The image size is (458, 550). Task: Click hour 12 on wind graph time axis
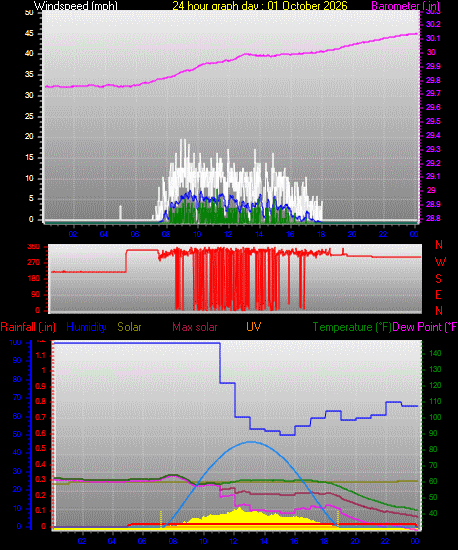228,234
